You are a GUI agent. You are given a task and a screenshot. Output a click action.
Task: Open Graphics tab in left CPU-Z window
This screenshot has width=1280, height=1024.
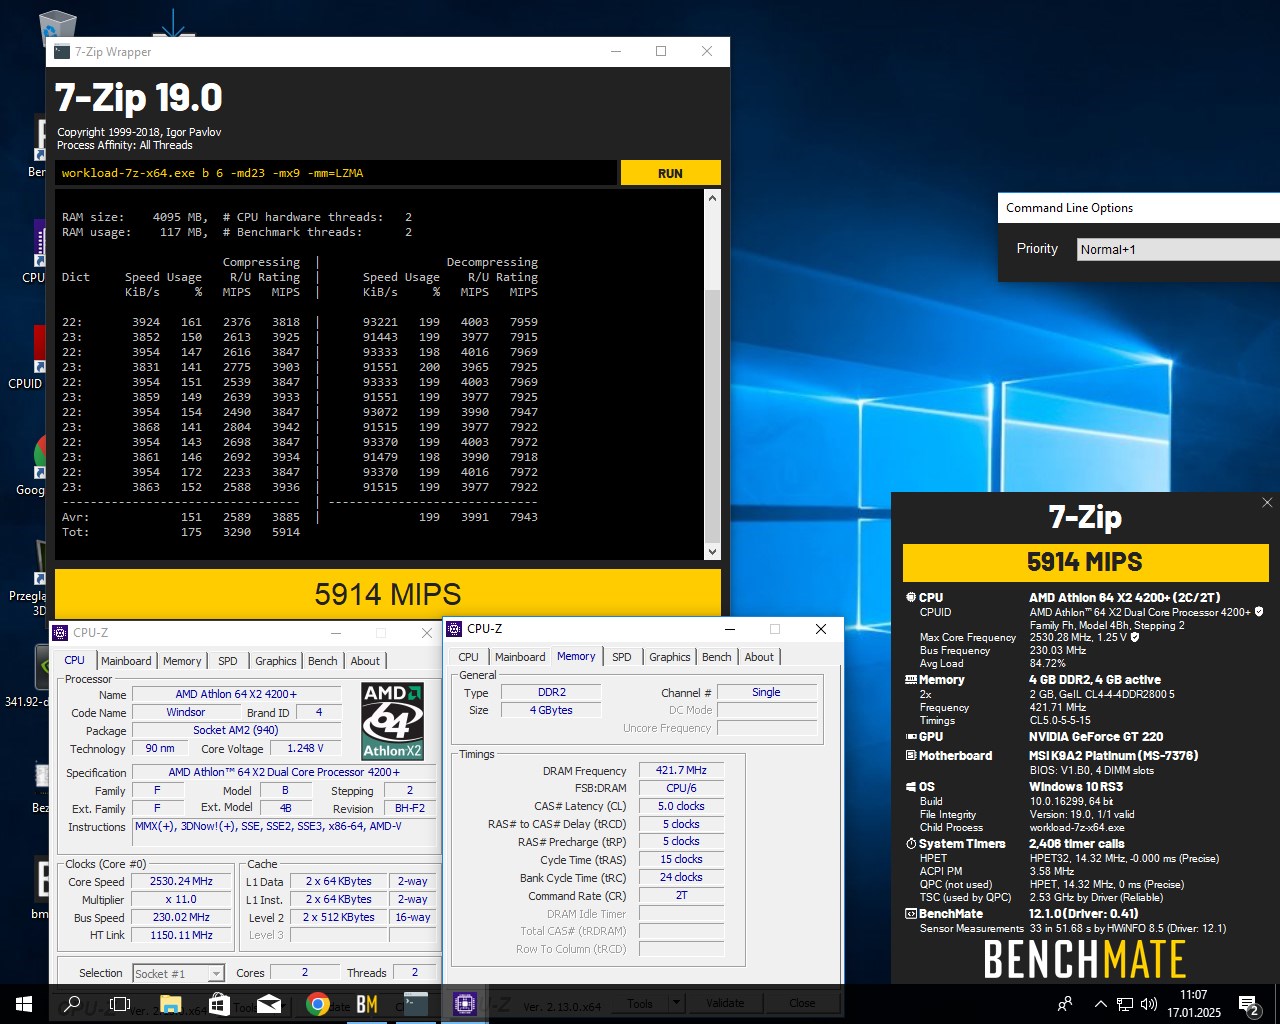point(276,661)
